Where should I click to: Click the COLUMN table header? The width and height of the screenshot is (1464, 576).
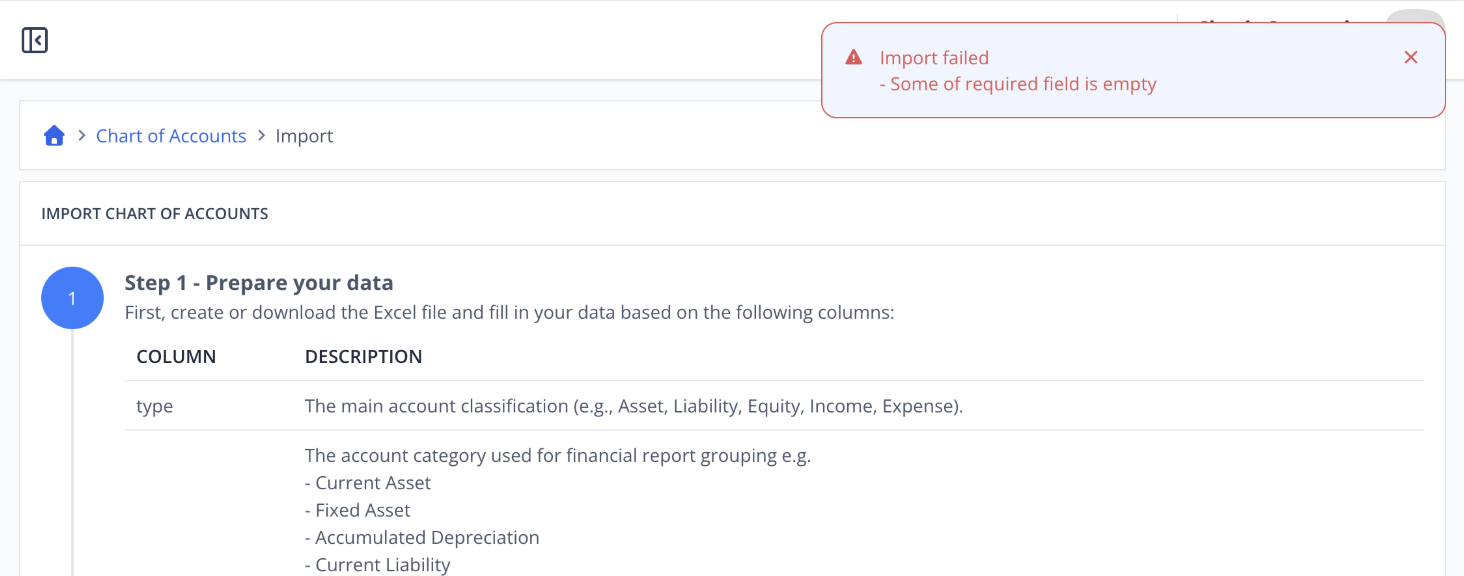(176, 356)
